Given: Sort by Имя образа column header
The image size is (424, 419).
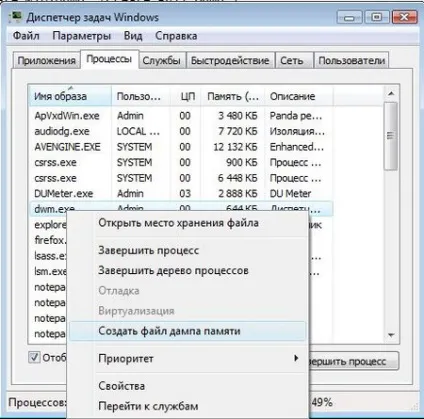Looking at the screenshot, I should click(x=70, y=96).
